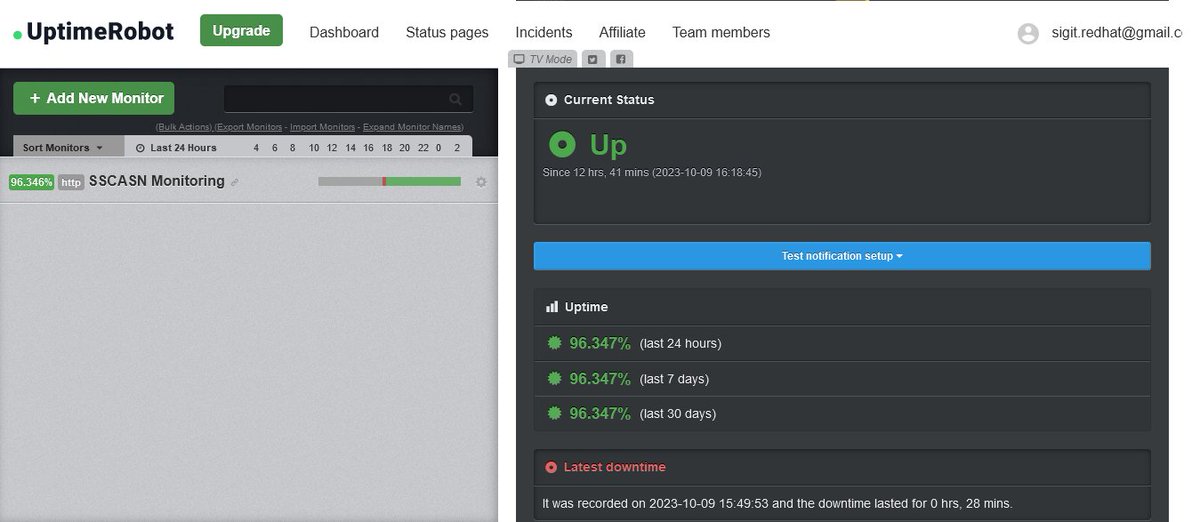Click the SSCASN Monitoring uptime bar
Image resolution: width=1200 pixels, height=522 pixels.
389,181
